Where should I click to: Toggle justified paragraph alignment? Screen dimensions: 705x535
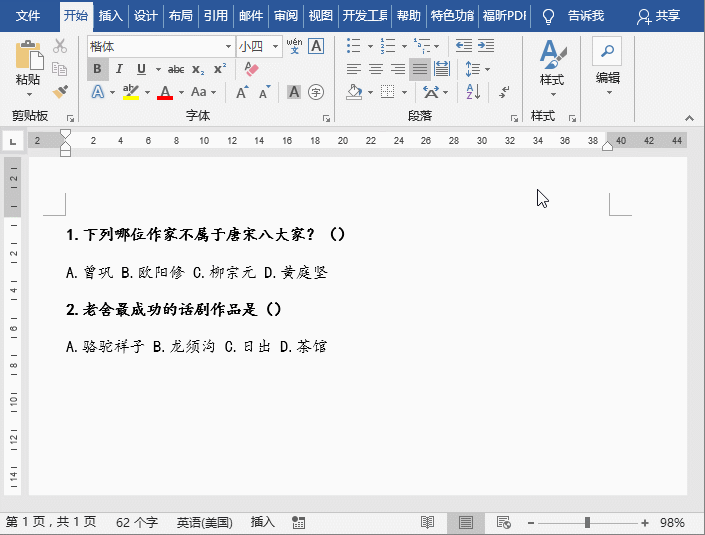pyautogui.click(x=420, y=69)
